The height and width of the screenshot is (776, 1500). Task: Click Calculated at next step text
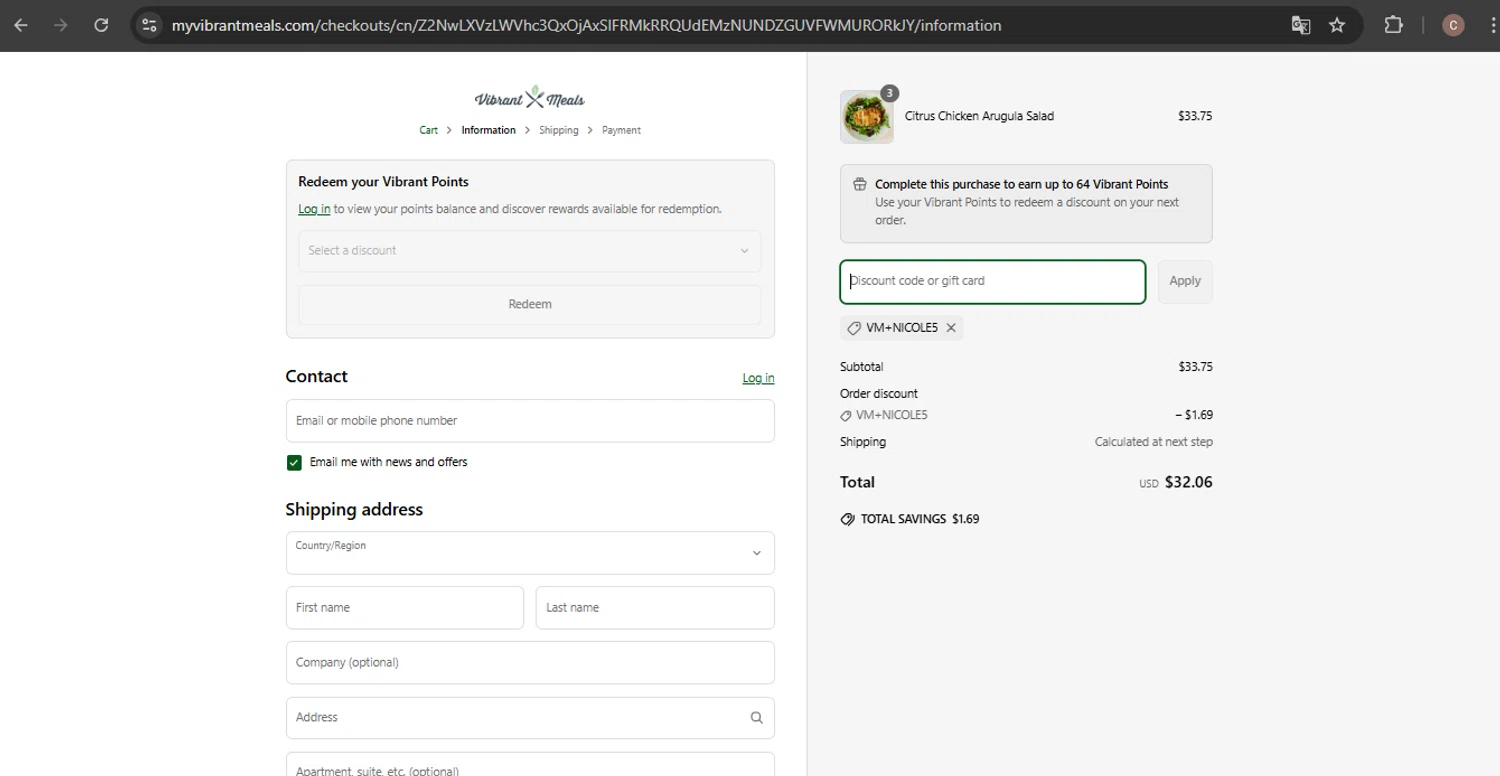[x=1154, y=442]
